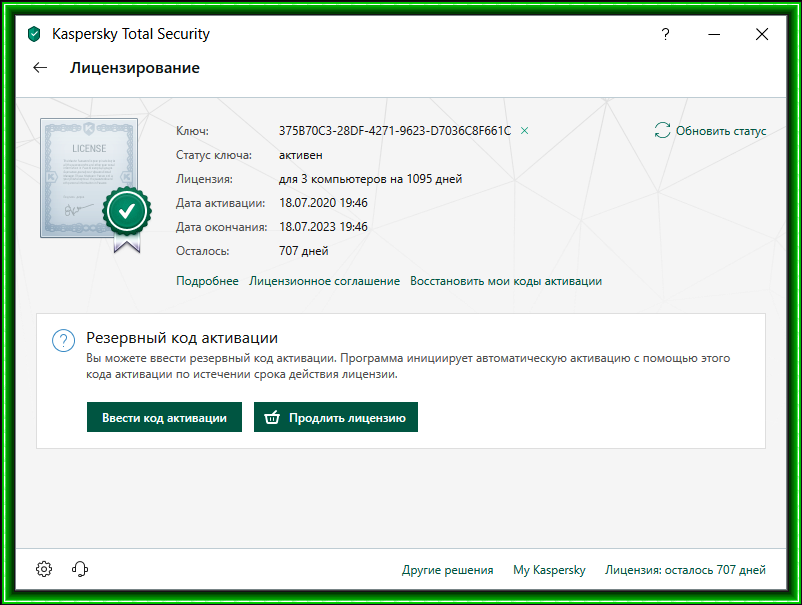Go back using the arrow icon
The width and height of the screenshot is (802, 605).
click(x=40, y=68)
